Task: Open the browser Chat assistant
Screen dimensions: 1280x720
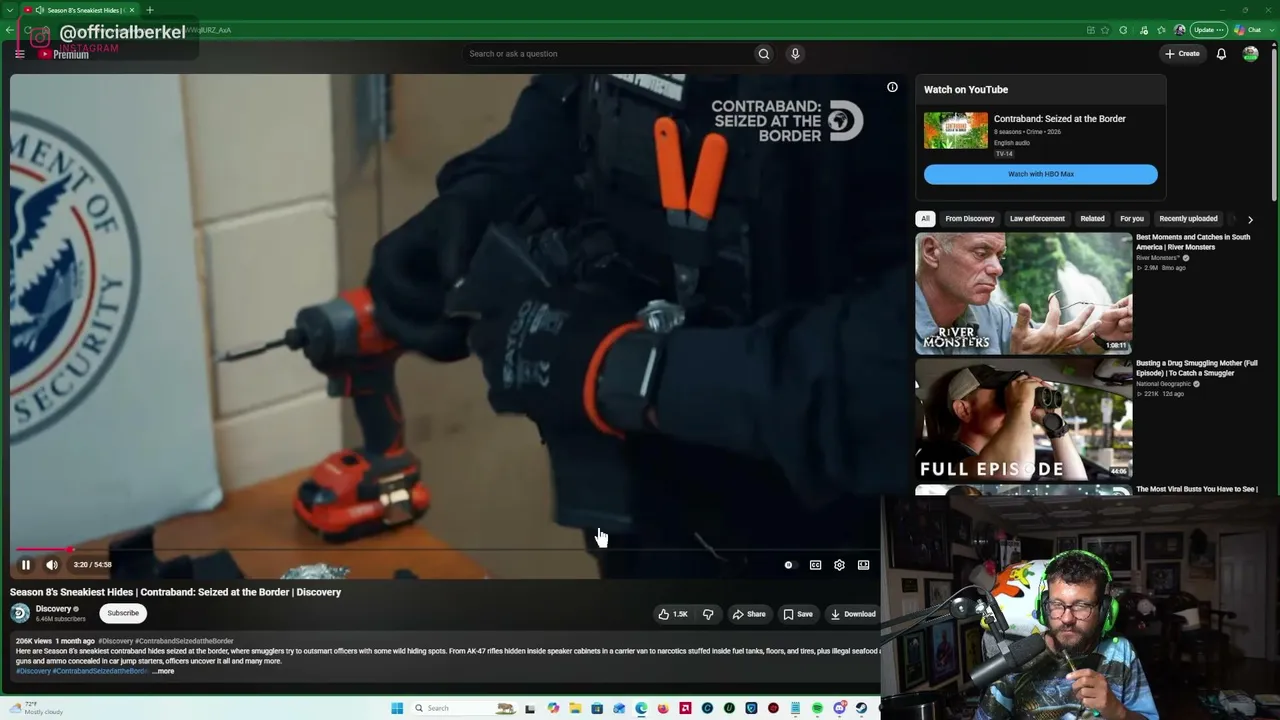Action: (x=1247, y=30)
